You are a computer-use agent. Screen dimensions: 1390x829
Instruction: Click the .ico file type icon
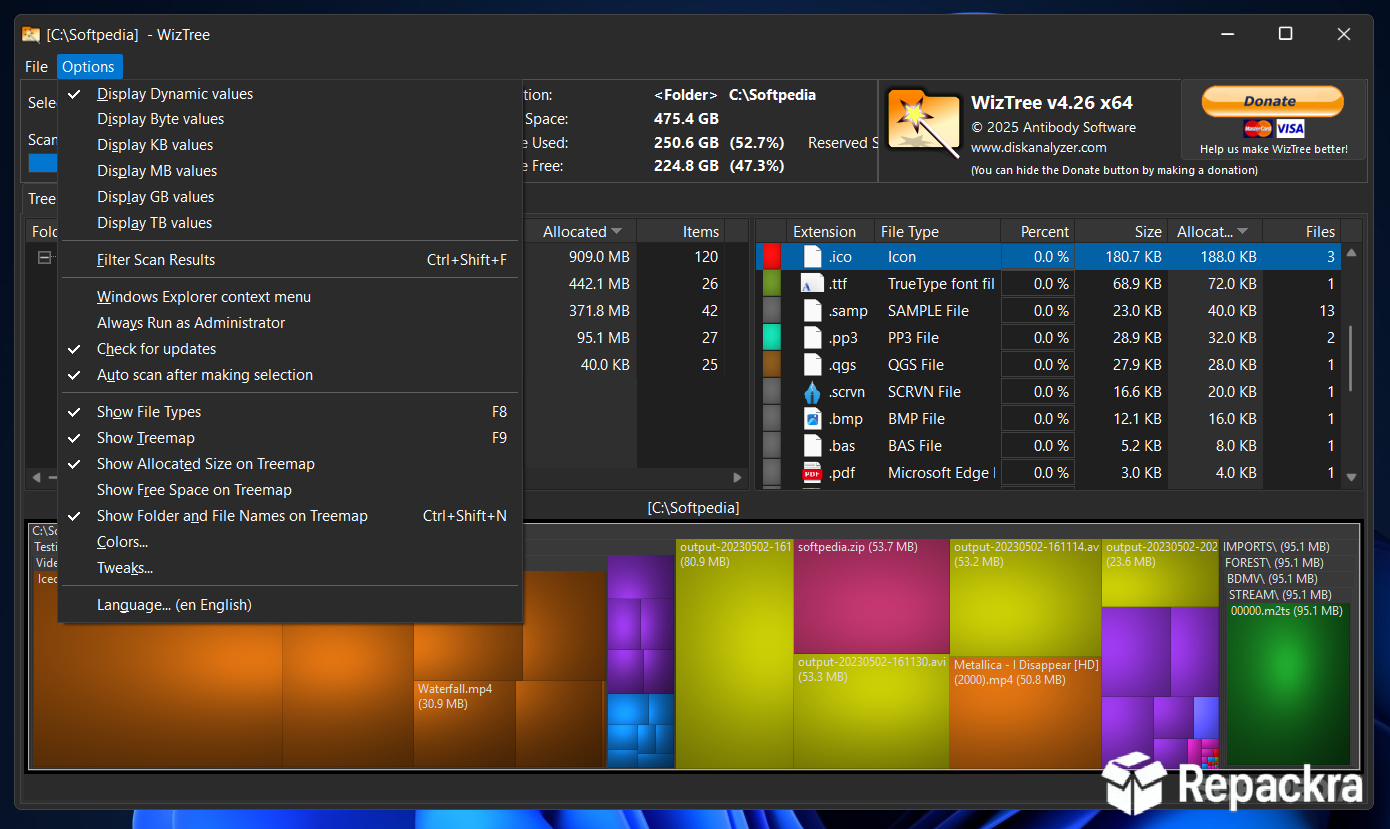coord(812,257)
